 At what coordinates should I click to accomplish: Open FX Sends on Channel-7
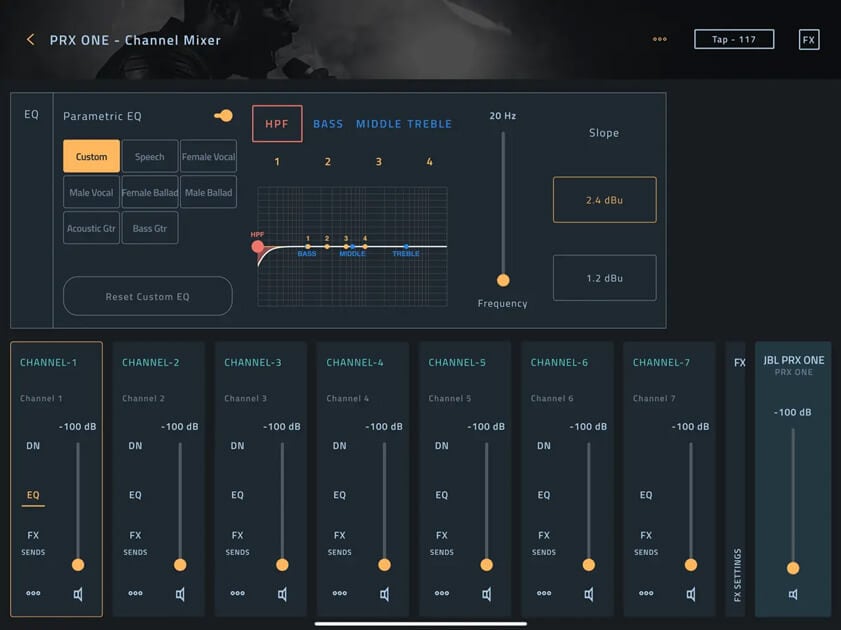coord(646,543)
